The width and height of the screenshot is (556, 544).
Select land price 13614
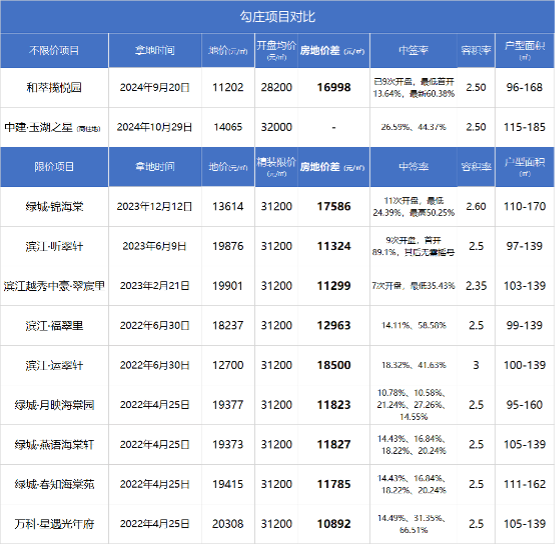coord(228,206)
